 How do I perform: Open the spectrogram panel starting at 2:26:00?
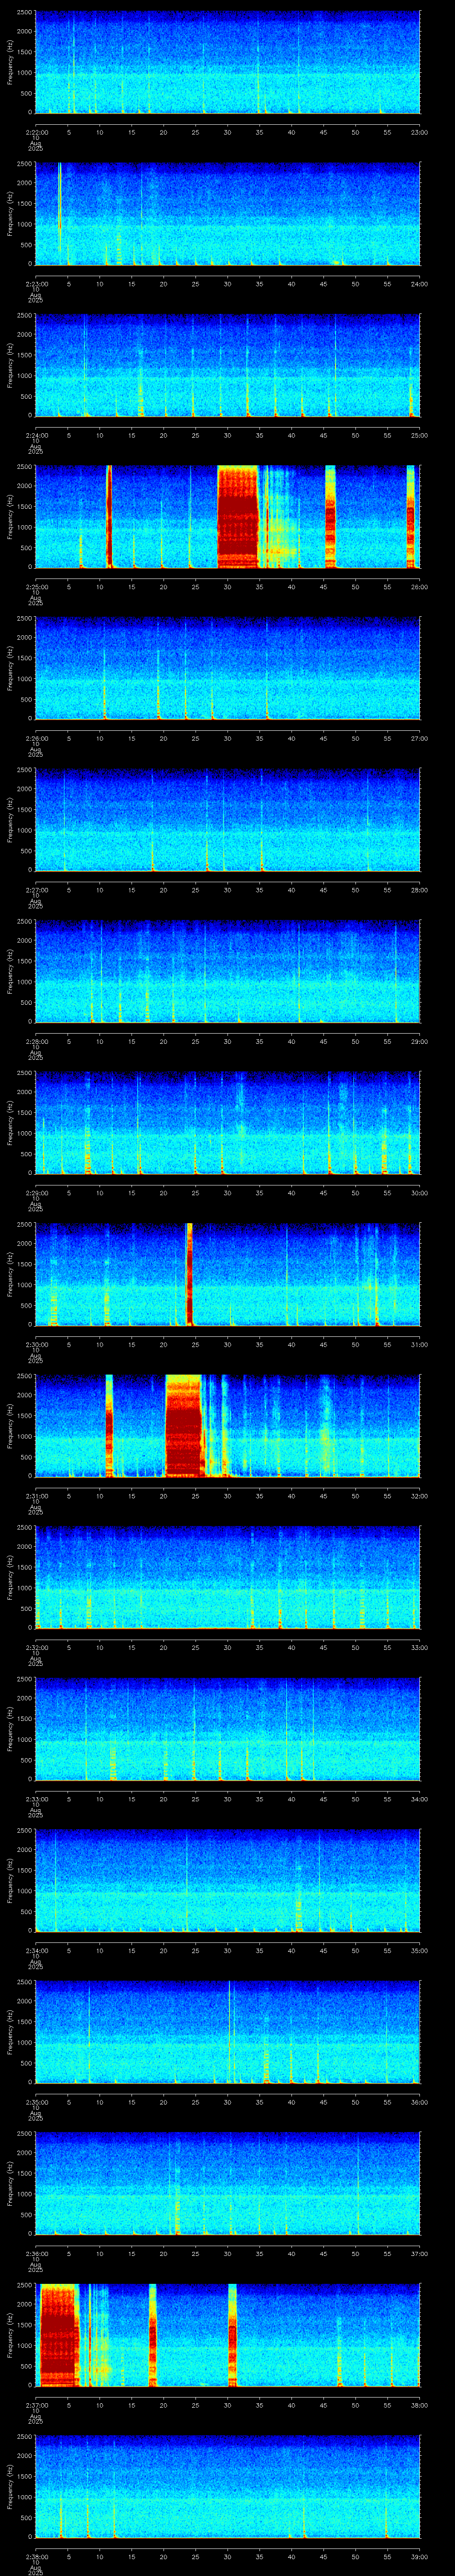227,668
